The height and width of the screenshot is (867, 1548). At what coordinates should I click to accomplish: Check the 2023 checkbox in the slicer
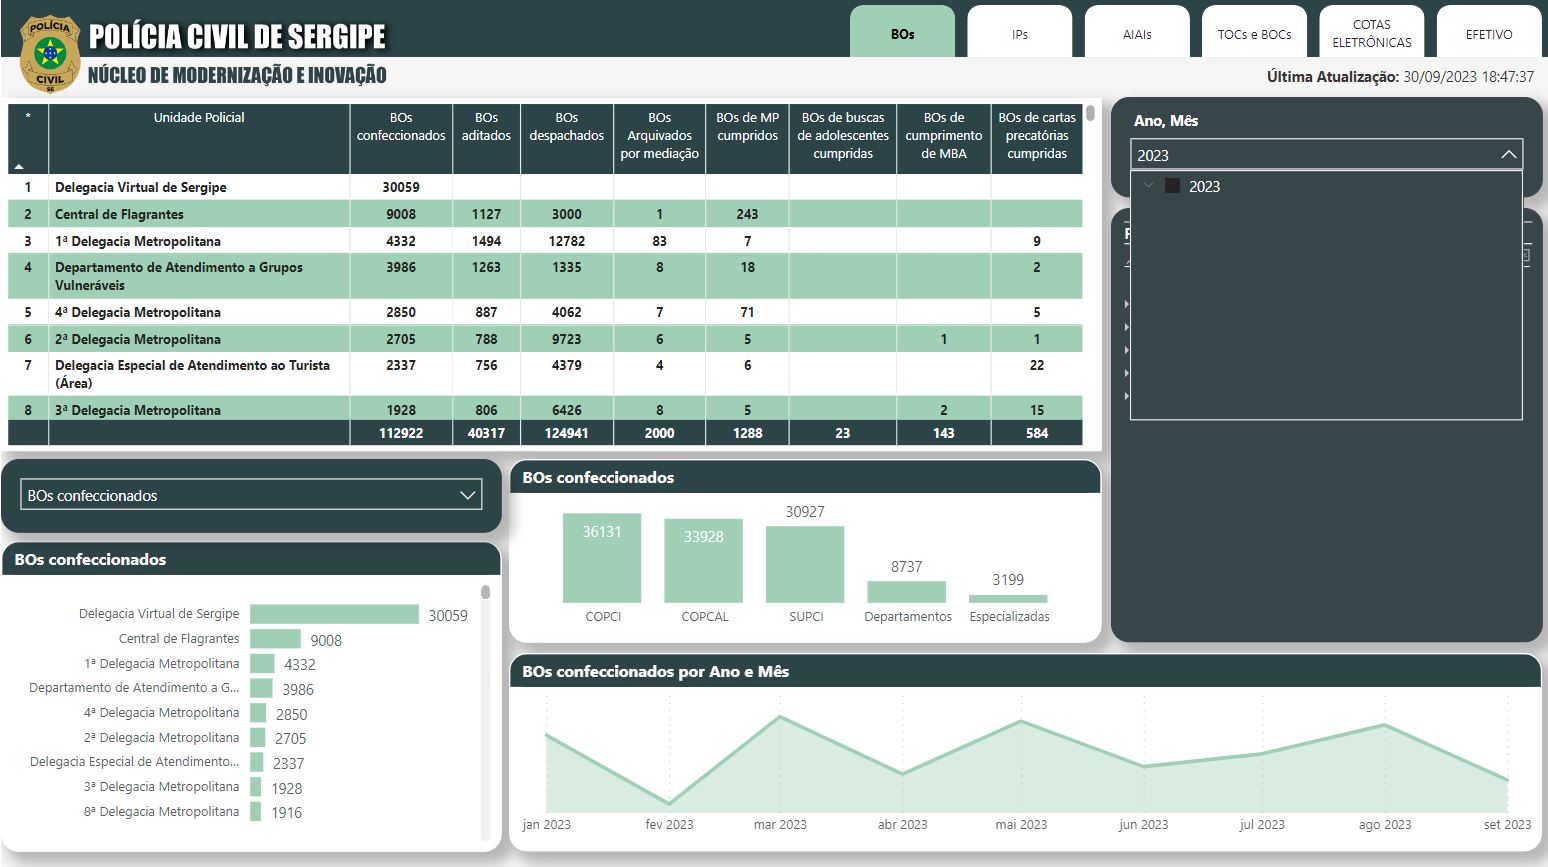coord(1173,186)
